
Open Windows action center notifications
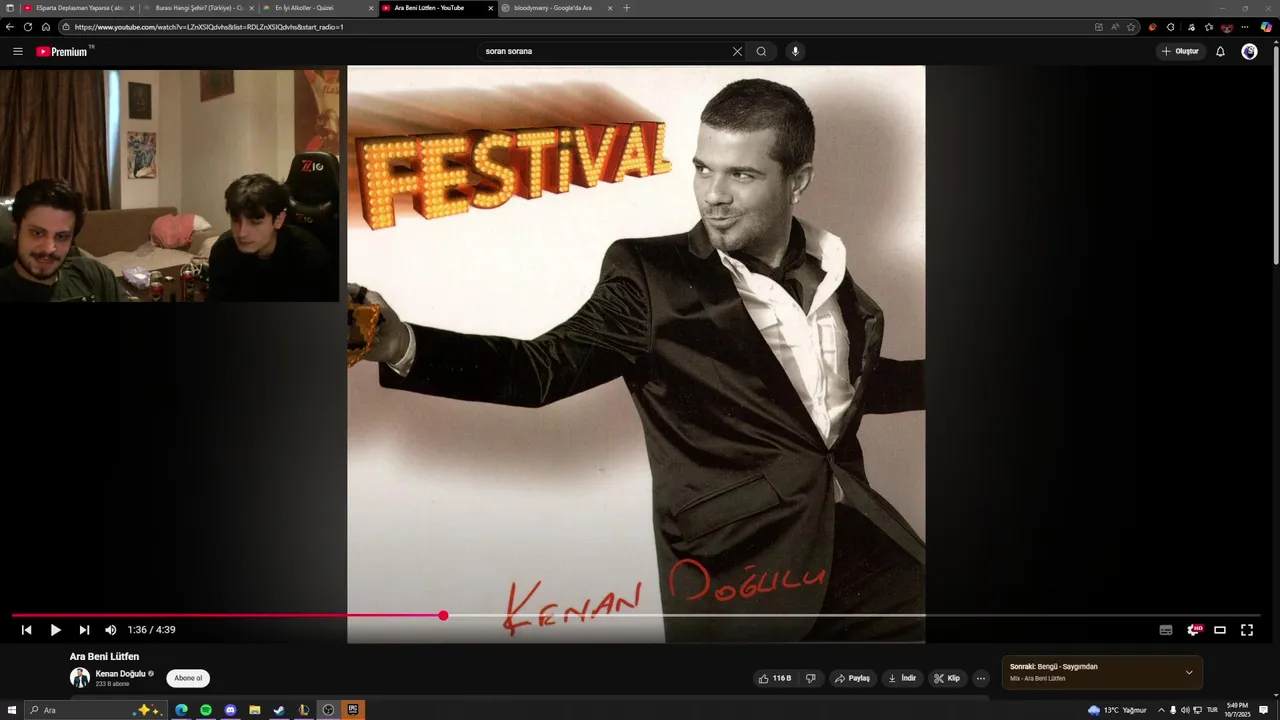(1264, 710)
